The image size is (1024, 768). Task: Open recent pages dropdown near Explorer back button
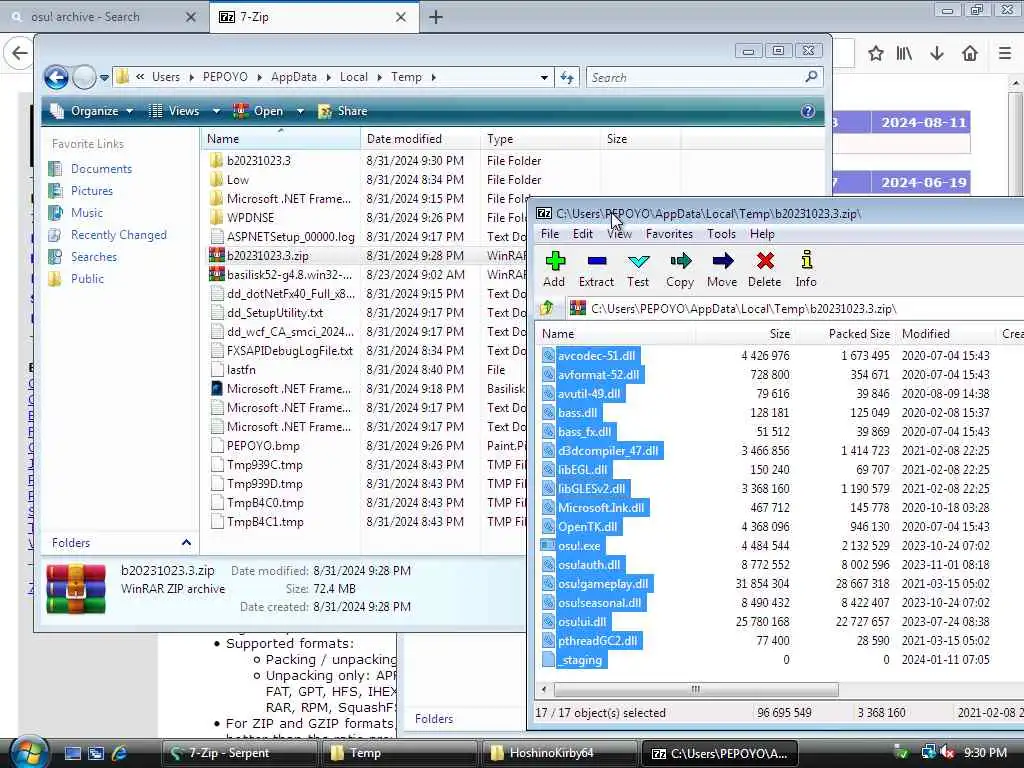(104, 78)
